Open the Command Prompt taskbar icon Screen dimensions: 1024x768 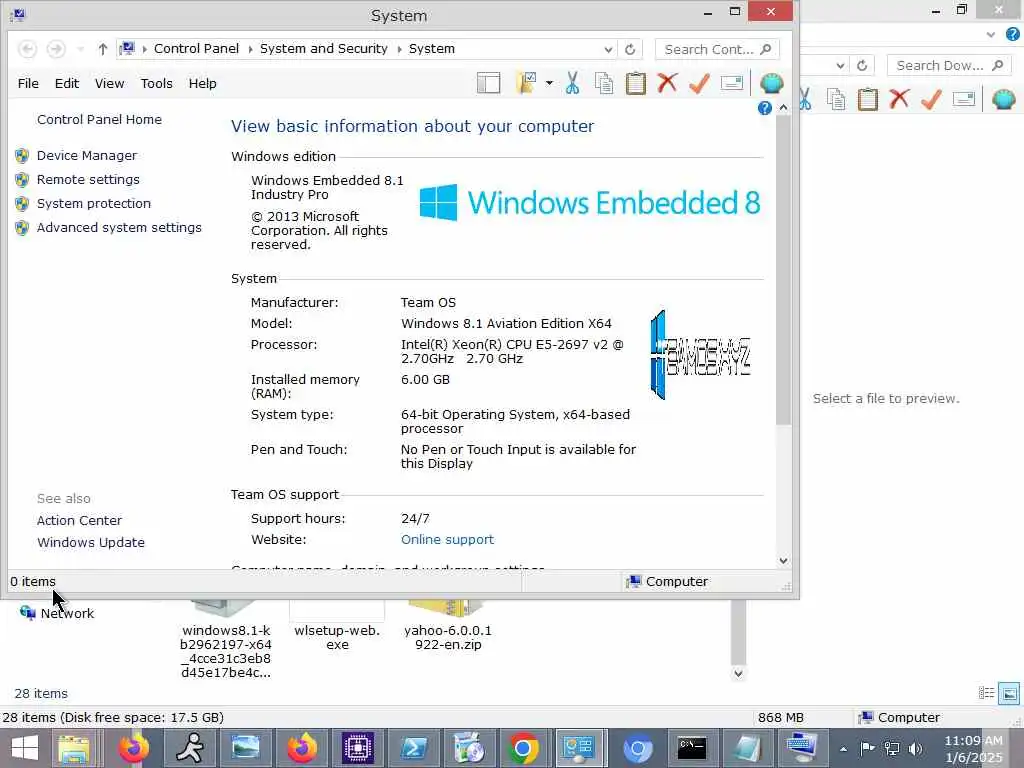[x=692, y=748]
